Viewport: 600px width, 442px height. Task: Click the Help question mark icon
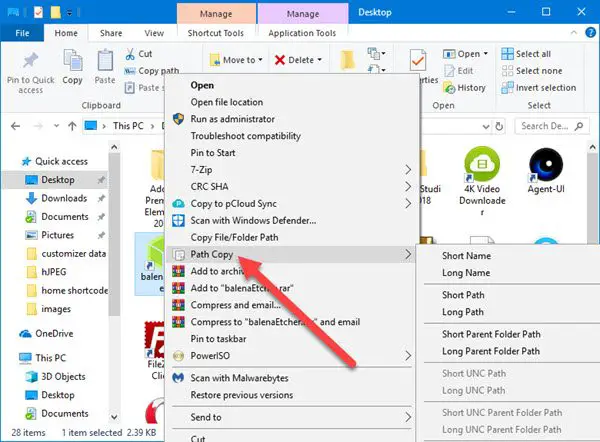pos(590,33)
